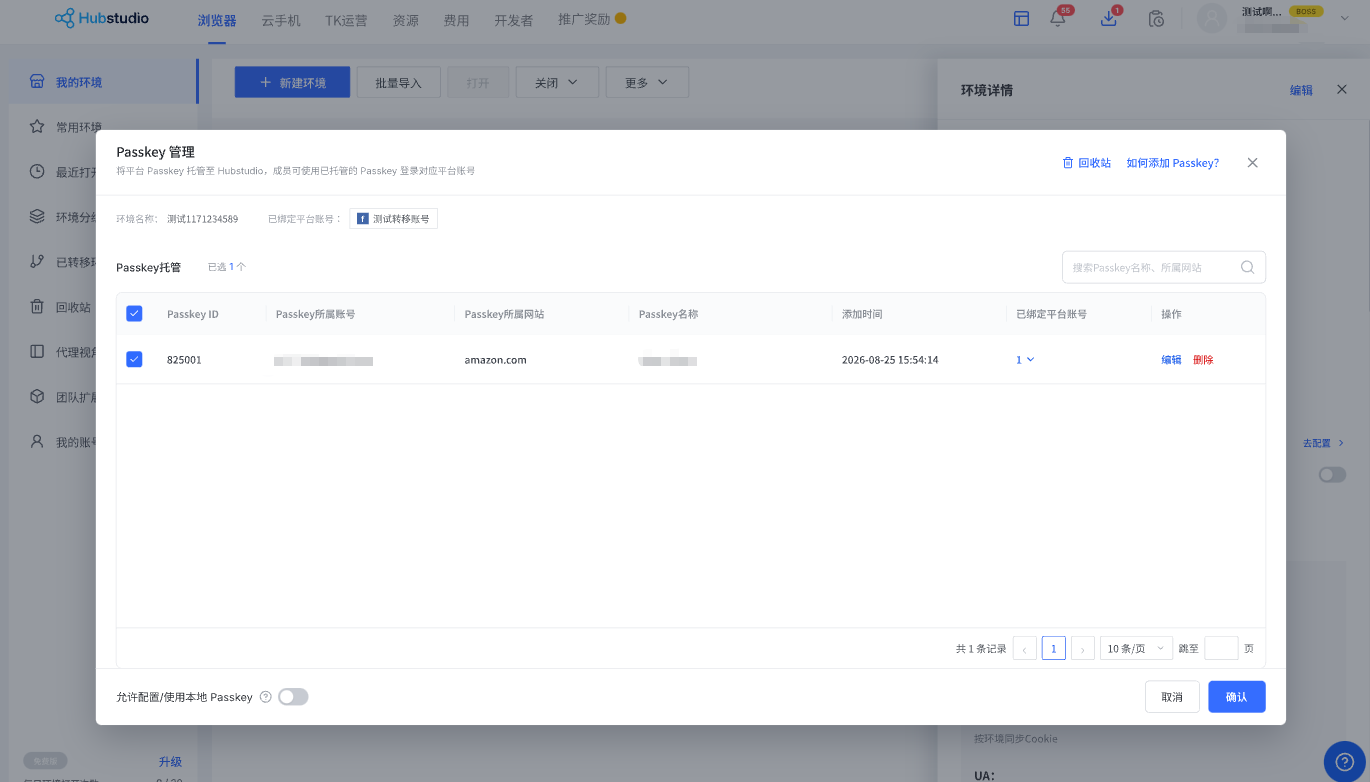Image resolution: width=1370 pixels, height=782 pixels.
Task: Open the blue support help bubble
Action: tap(1344, 762)
